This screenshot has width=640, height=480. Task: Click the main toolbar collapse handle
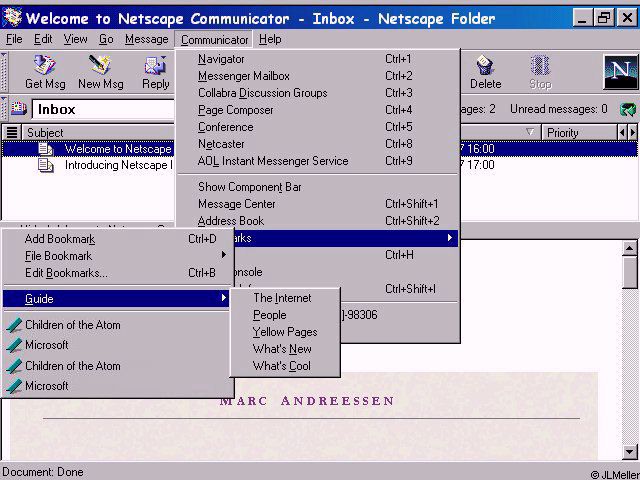point(4,72)
